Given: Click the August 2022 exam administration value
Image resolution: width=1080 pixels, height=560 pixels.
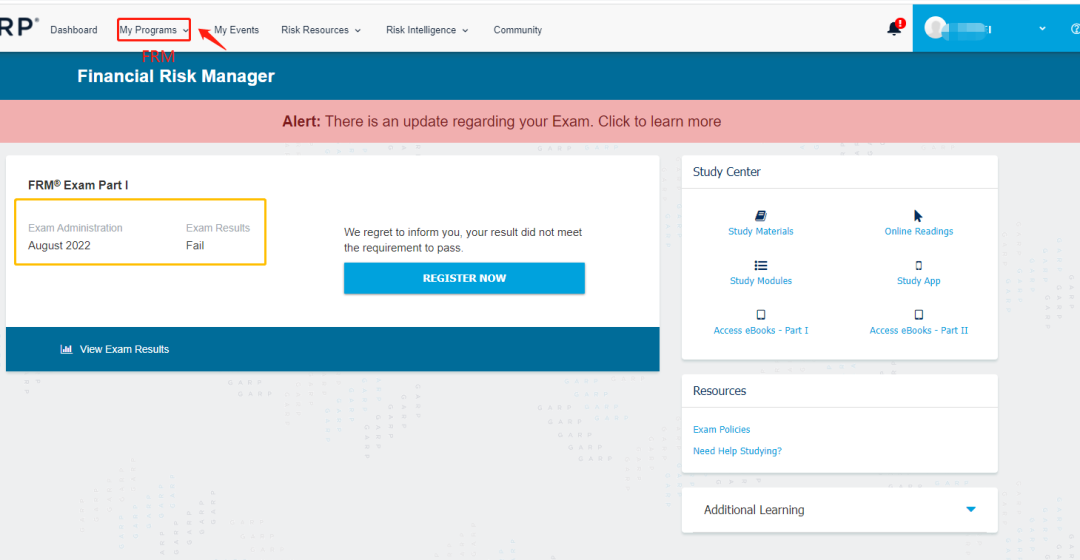Looking at the screenshot, I should (x=59, y=245).
